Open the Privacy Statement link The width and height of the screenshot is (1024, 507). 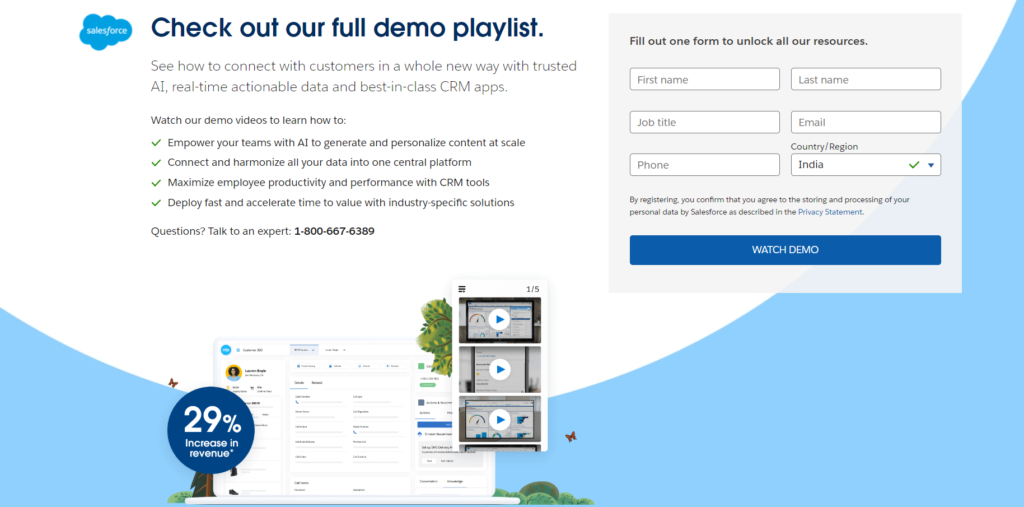point(830,212)
